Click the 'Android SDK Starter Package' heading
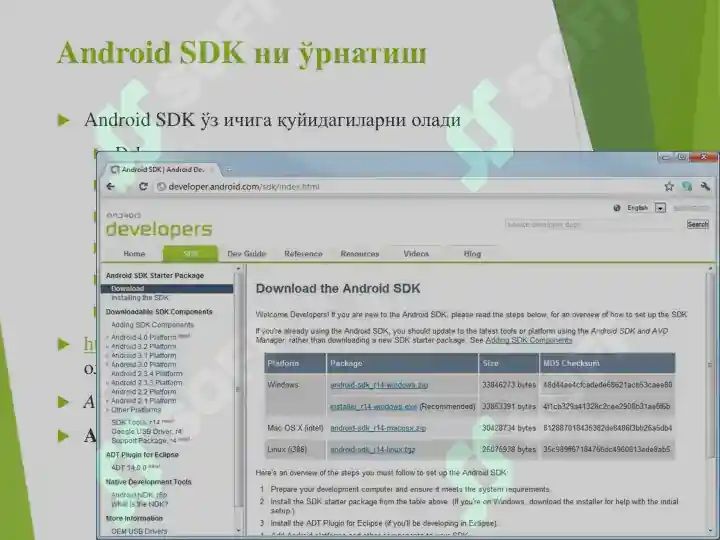This screenshot has width=720, height=540. 155,276
